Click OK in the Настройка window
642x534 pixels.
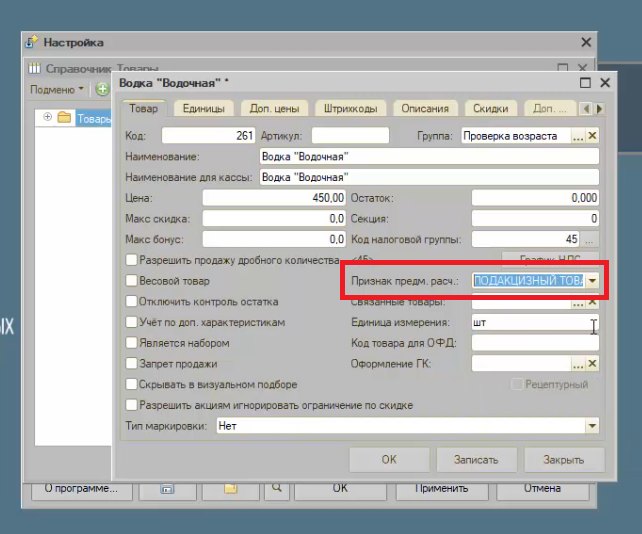click(x=340, y=490)
